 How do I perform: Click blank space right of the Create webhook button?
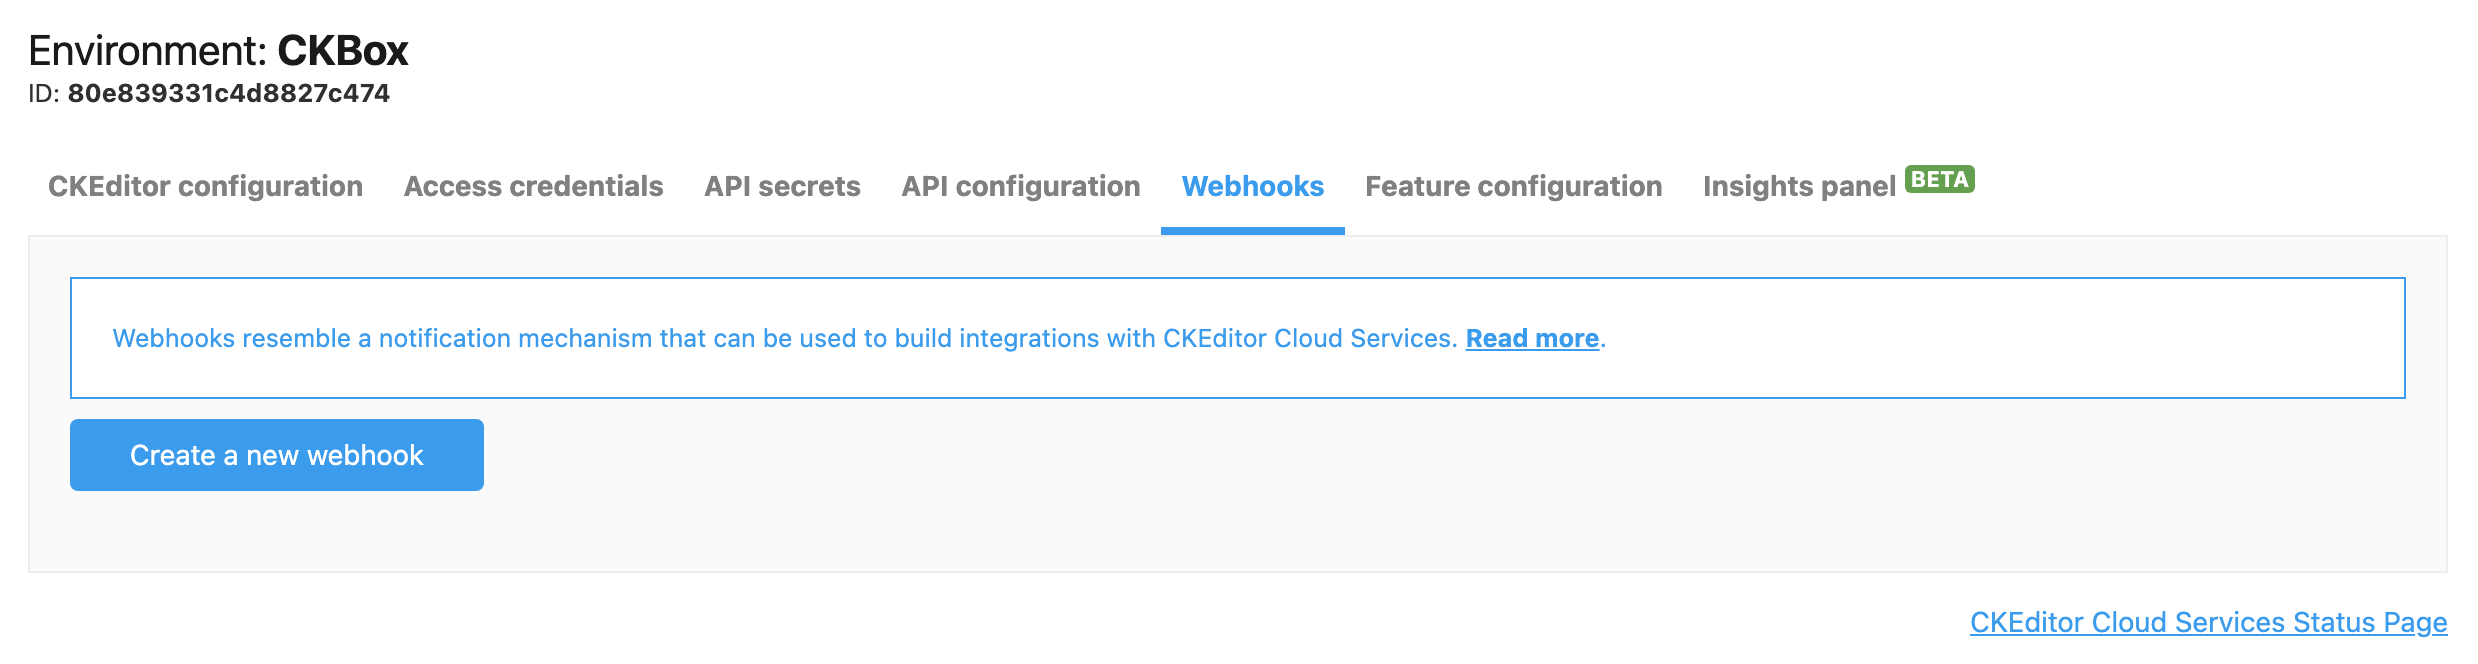1200,456
